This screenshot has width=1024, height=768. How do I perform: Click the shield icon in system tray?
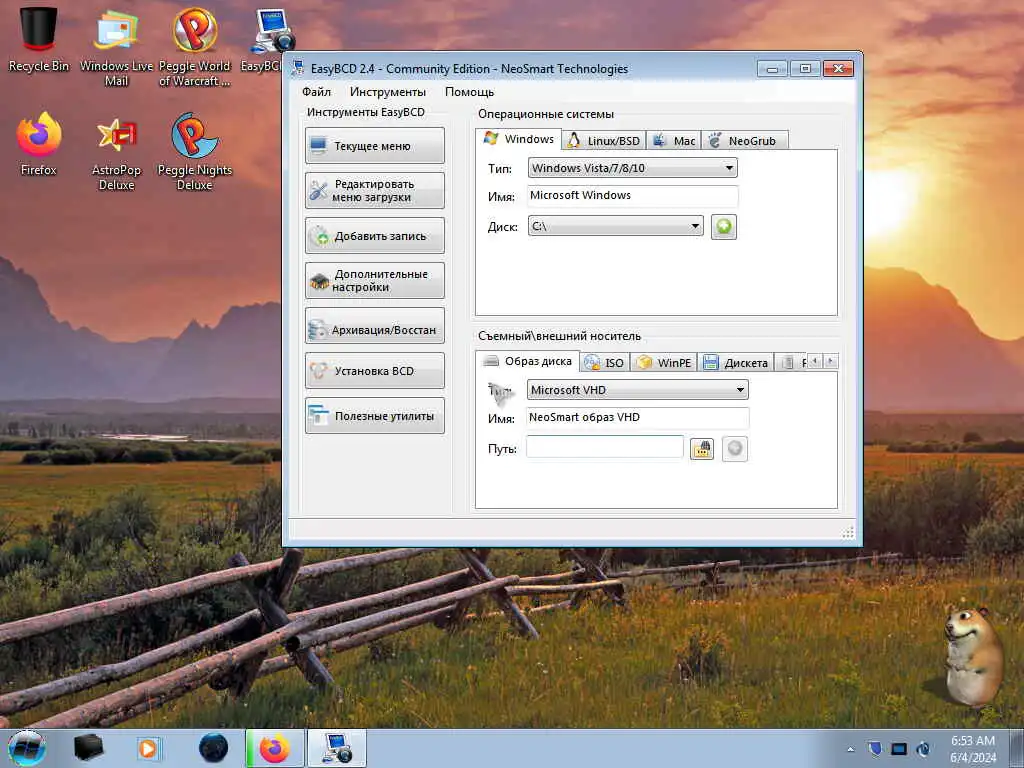point(875,749)
